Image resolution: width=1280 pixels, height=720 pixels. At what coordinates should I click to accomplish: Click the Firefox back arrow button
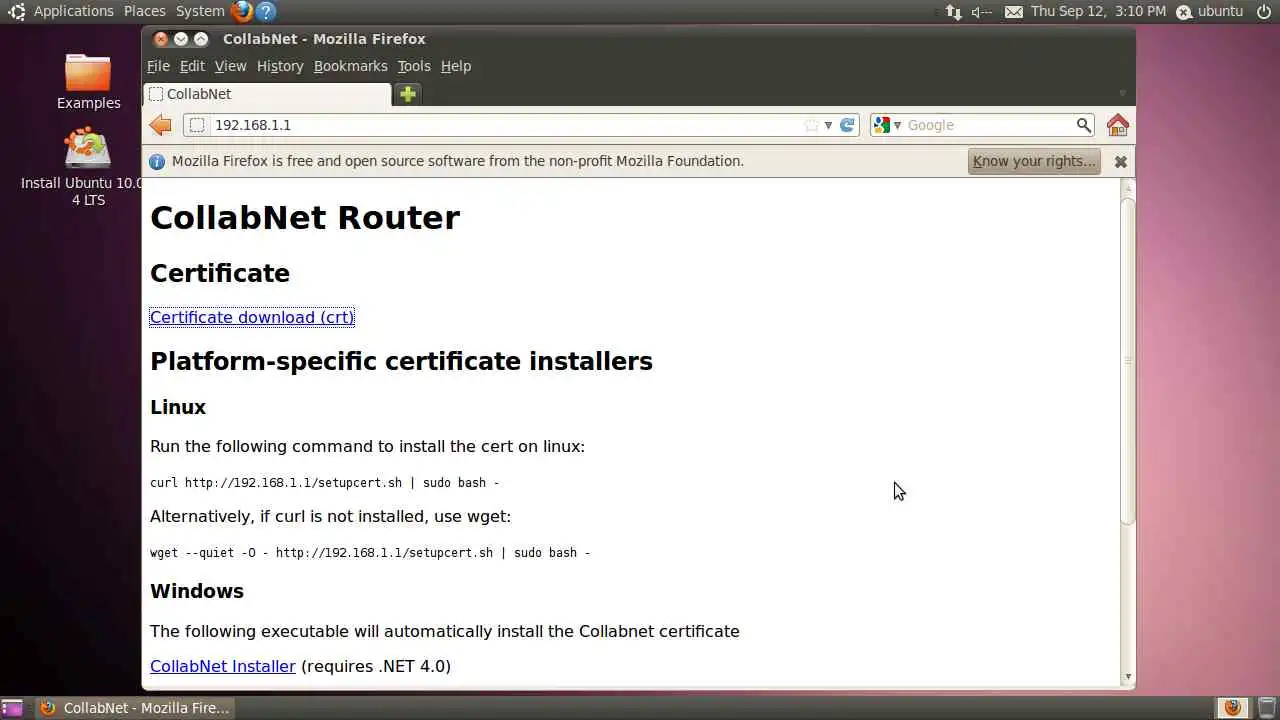pyautogui.click(x=160, y=125)
